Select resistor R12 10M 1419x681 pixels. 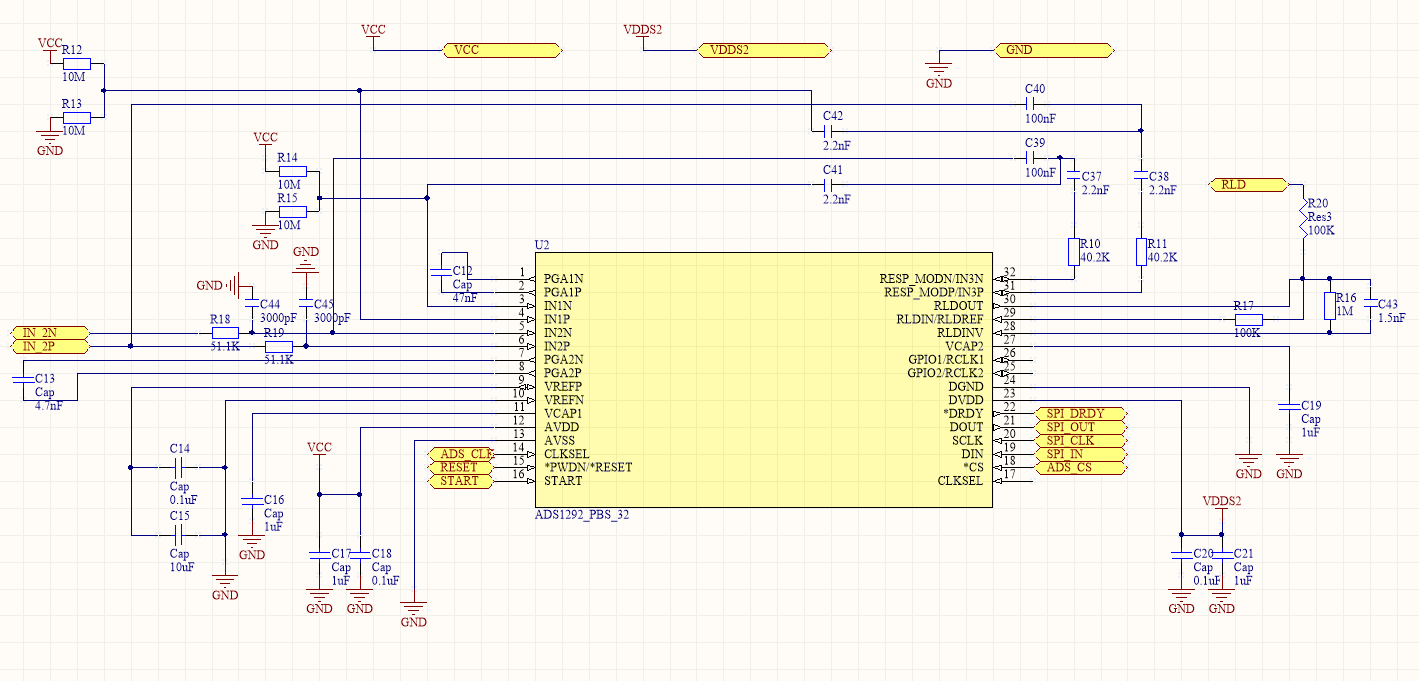pyautogui.click(x=76, y=63)
